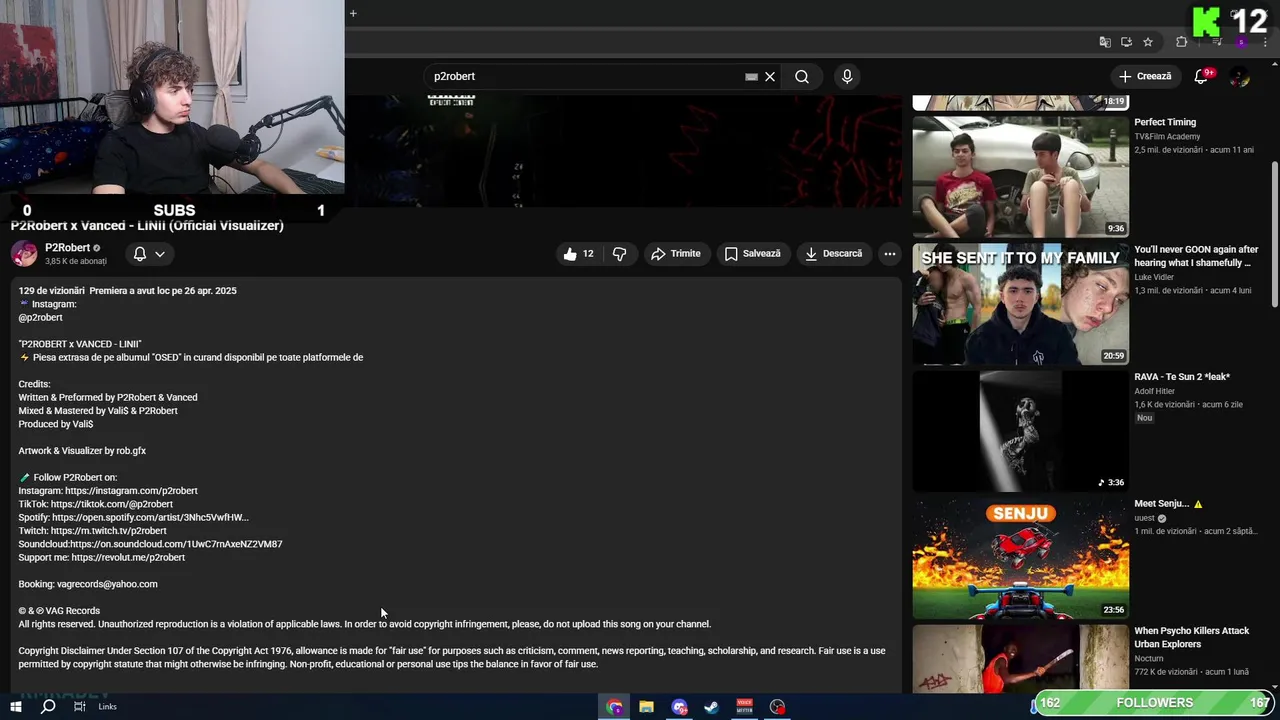1280x720 pixels.
Task: Start voice search with the microphone
Action: (847, 77)
